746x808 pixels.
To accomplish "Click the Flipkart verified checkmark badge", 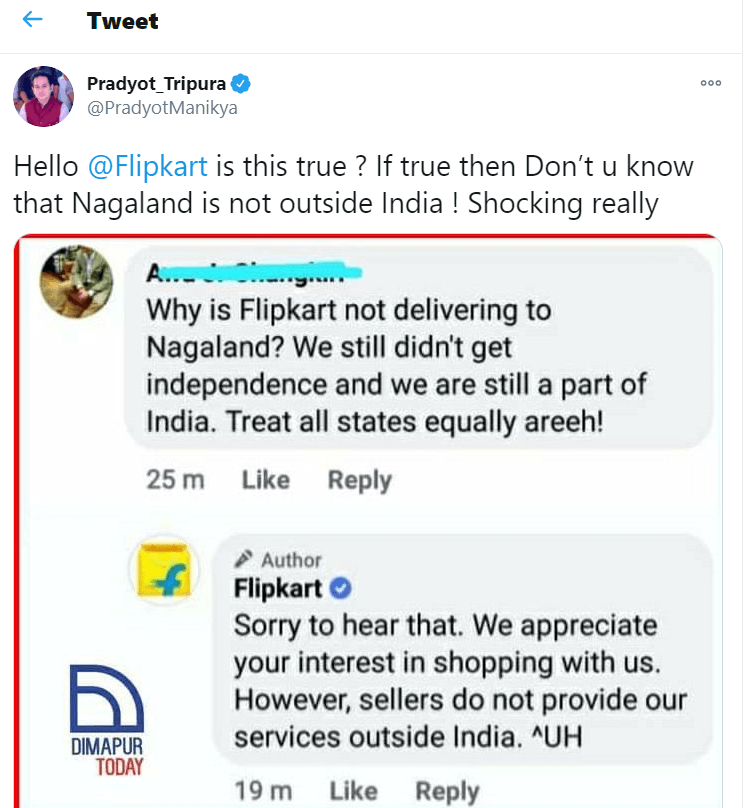I will pyautogui.click(x=339, y=588).
